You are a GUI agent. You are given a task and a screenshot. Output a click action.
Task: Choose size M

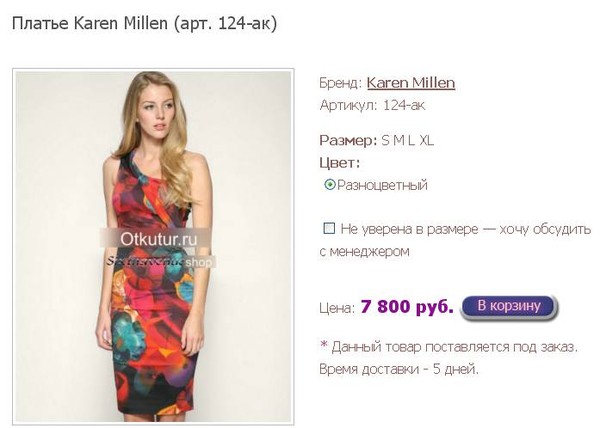[x=398, y=140]
